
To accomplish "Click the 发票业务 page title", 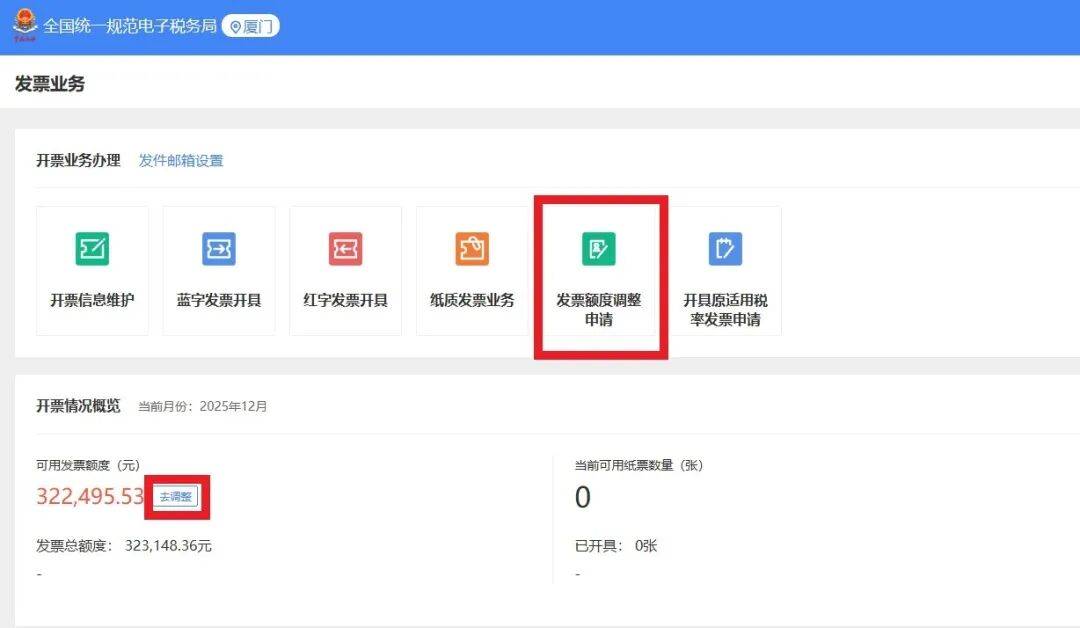I will click(x=50, y=84).
